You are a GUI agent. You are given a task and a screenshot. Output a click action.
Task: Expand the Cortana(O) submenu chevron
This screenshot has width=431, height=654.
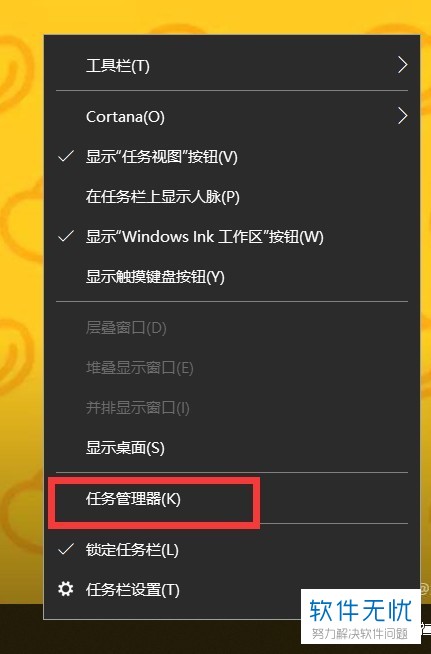[402, 116]
